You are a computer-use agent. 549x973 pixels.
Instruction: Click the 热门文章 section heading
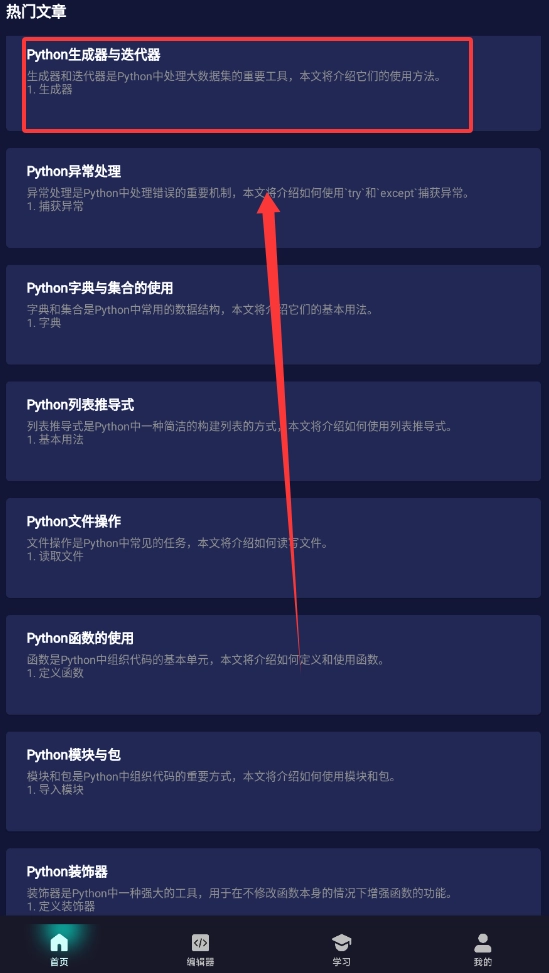click(36, 12)
